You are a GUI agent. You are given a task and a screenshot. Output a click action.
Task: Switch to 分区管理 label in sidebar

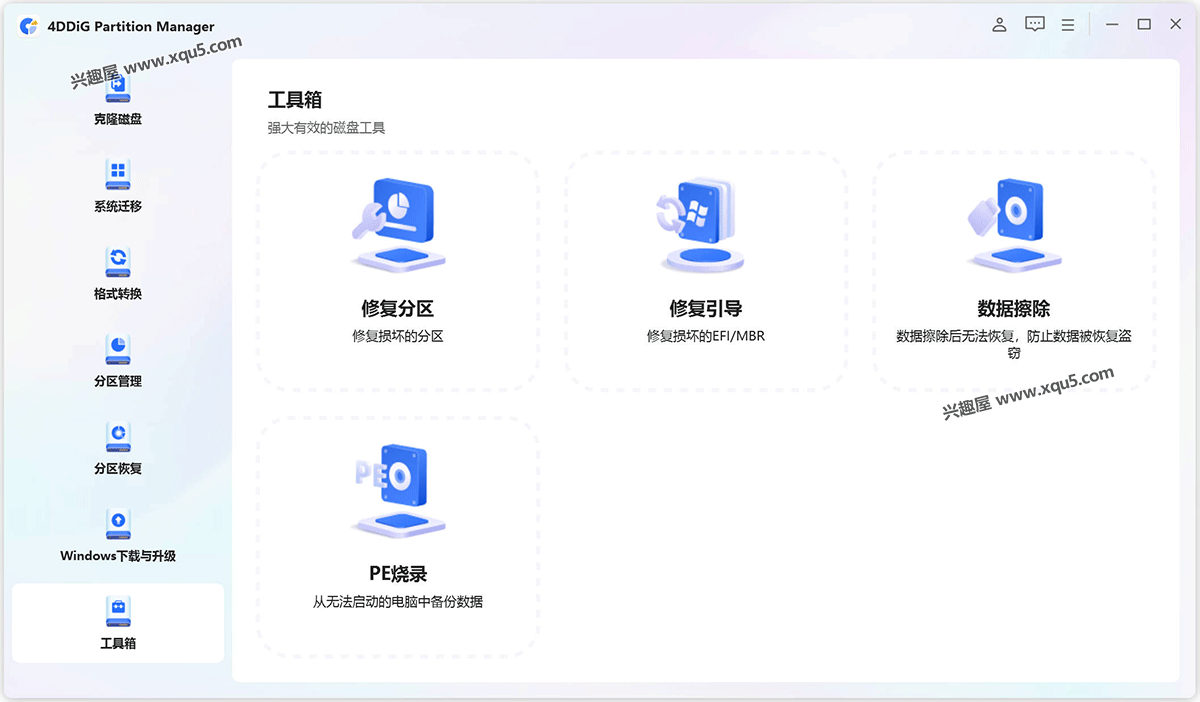118,381
